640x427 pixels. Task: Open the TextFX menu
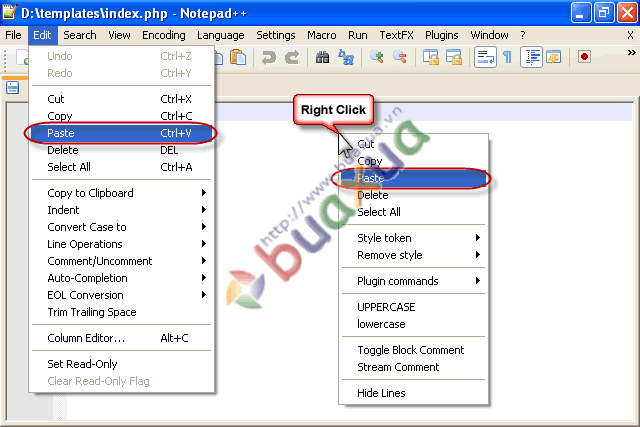tap(396, 35)
